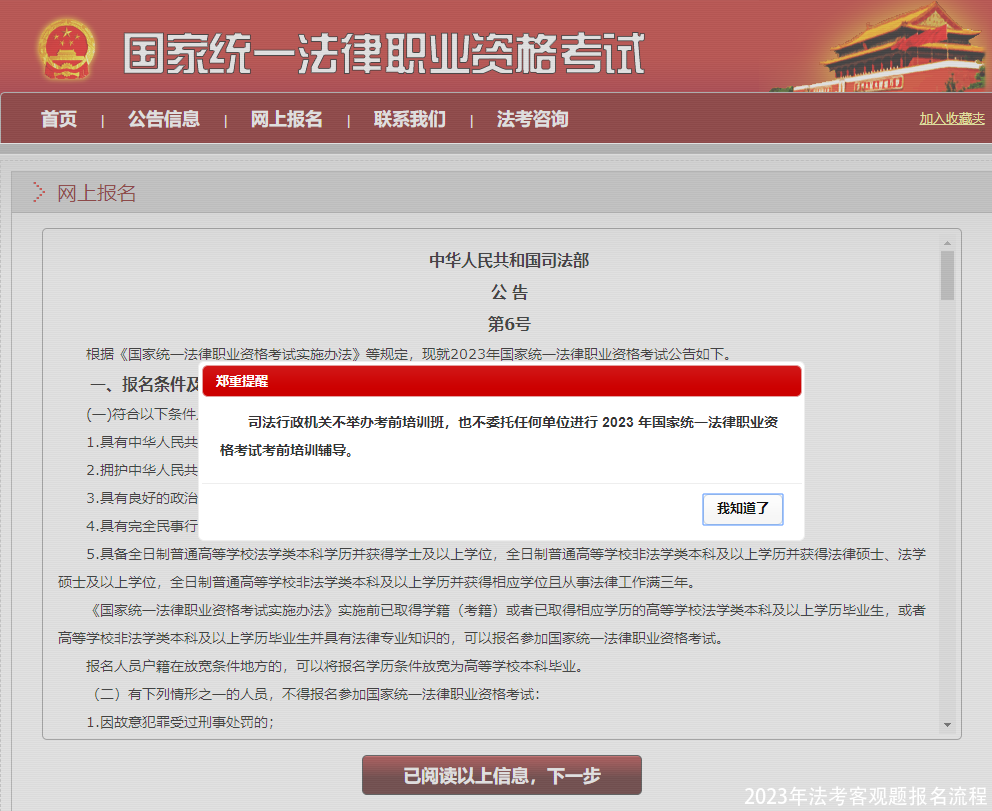
Task: Open the 联系我们 page
Action: click(x=409, y=118)
